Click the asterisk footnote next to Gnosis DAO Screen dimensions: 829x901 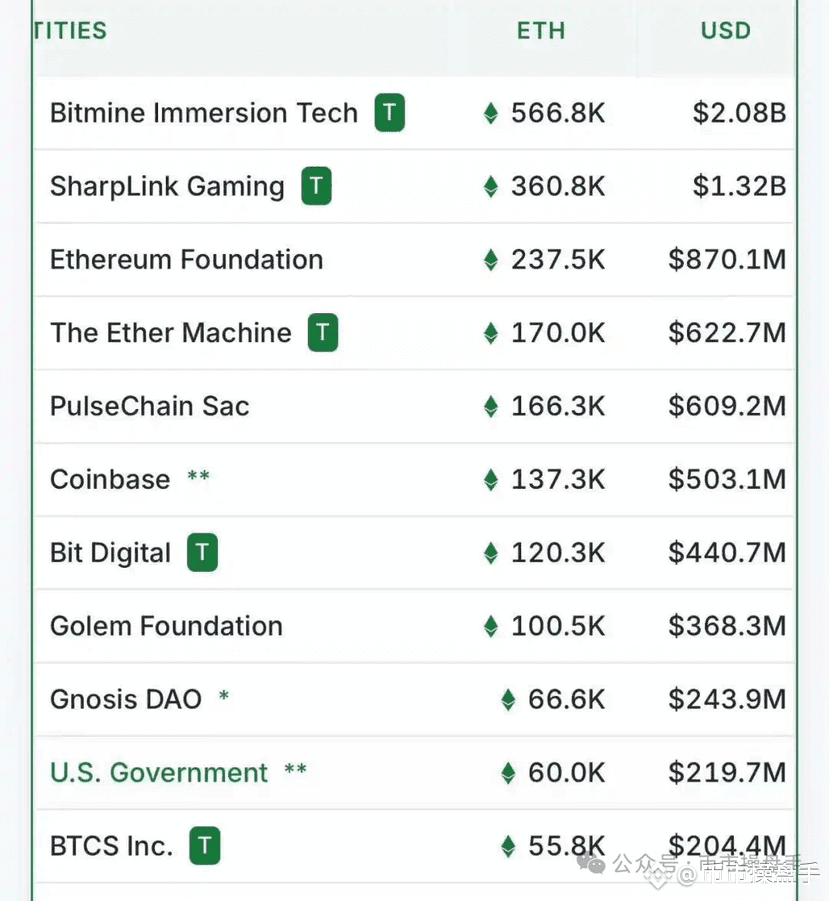223,696
